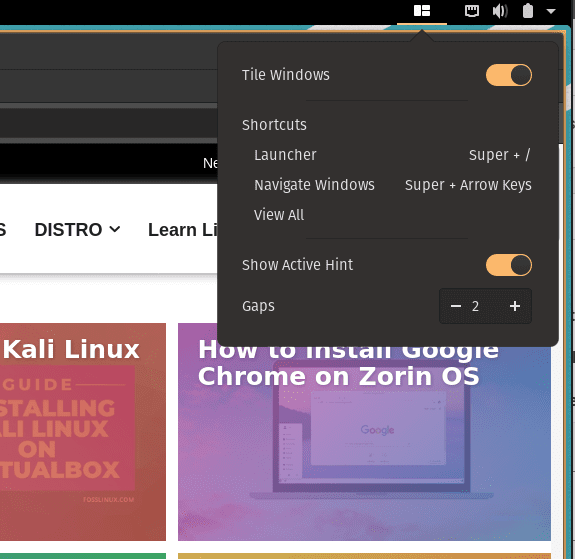Toggle the Tile Windows switch

[509, 75]
